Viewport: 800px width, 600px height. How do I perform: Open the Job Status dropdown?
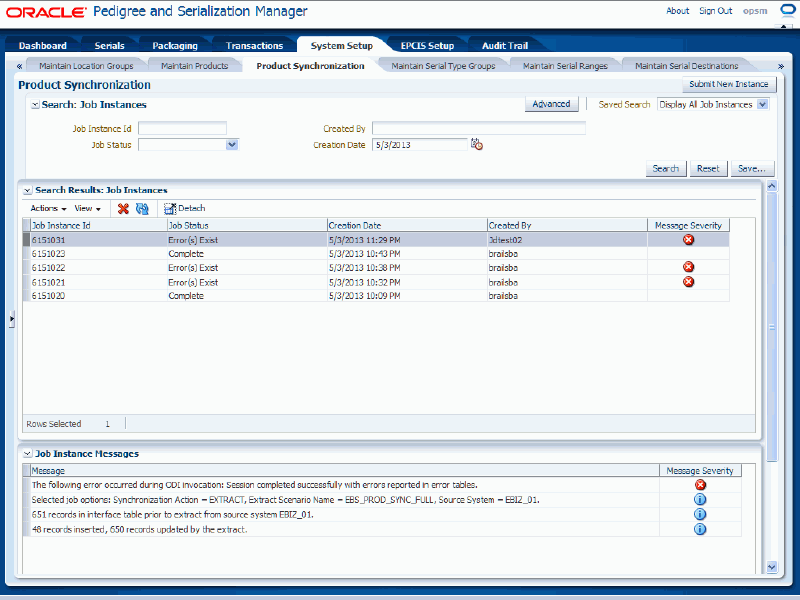coord(232,145)
